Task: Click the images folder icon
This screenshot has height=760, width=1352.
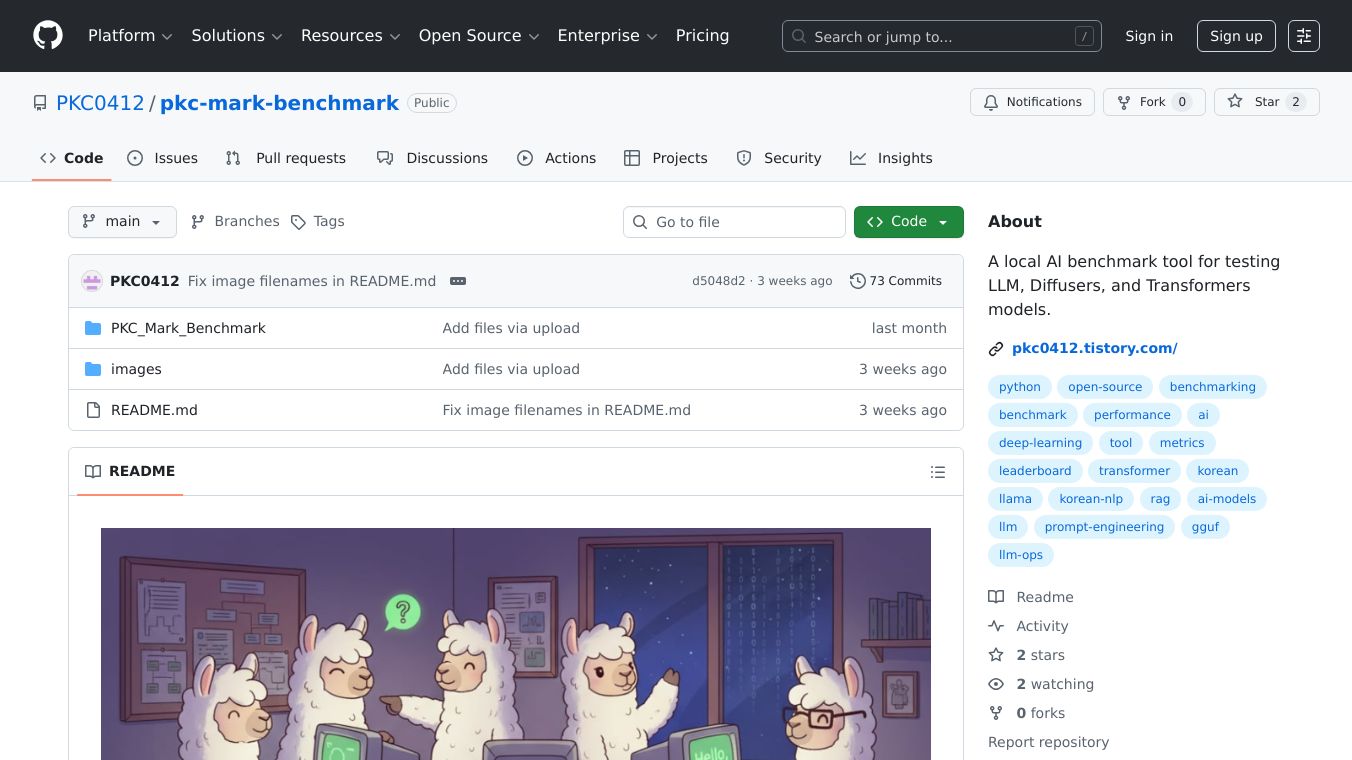Action: [93, 369]
